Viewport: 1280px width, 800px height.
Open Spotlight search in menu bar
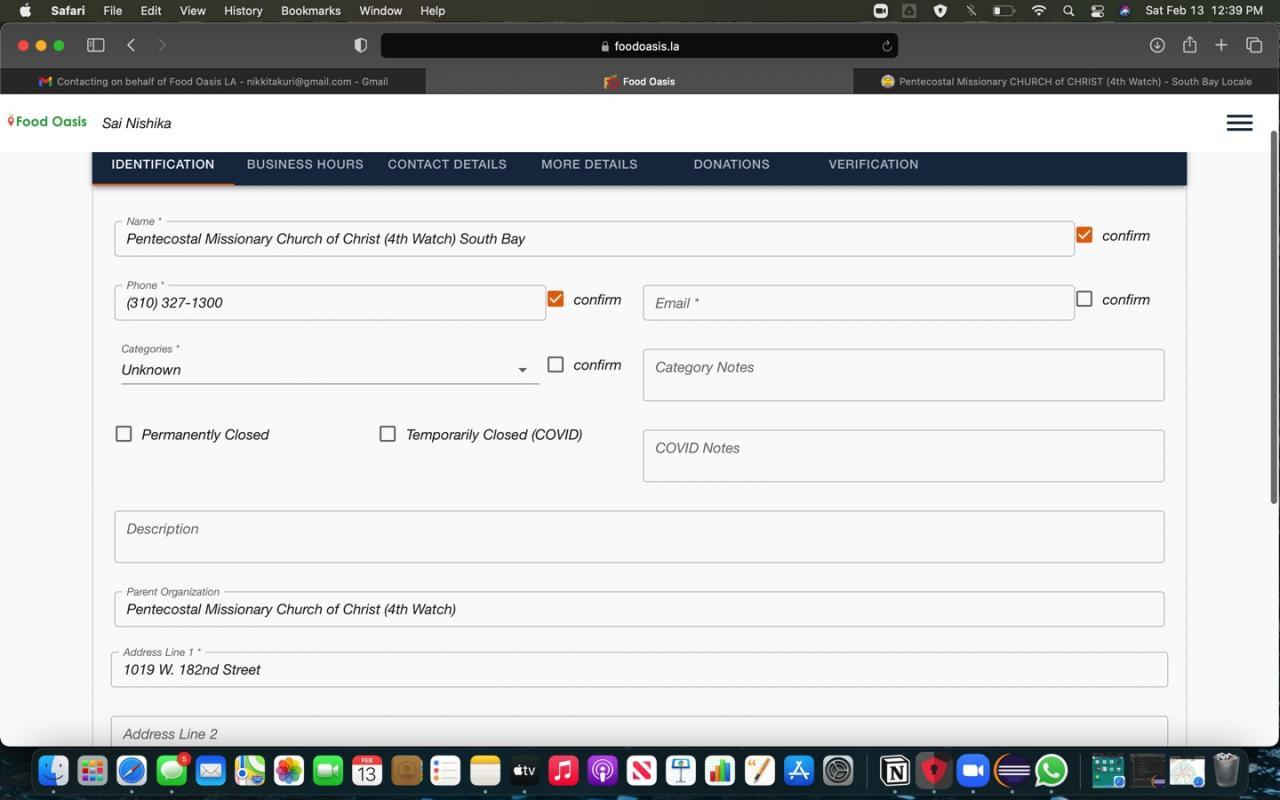tap(1068, 10)
